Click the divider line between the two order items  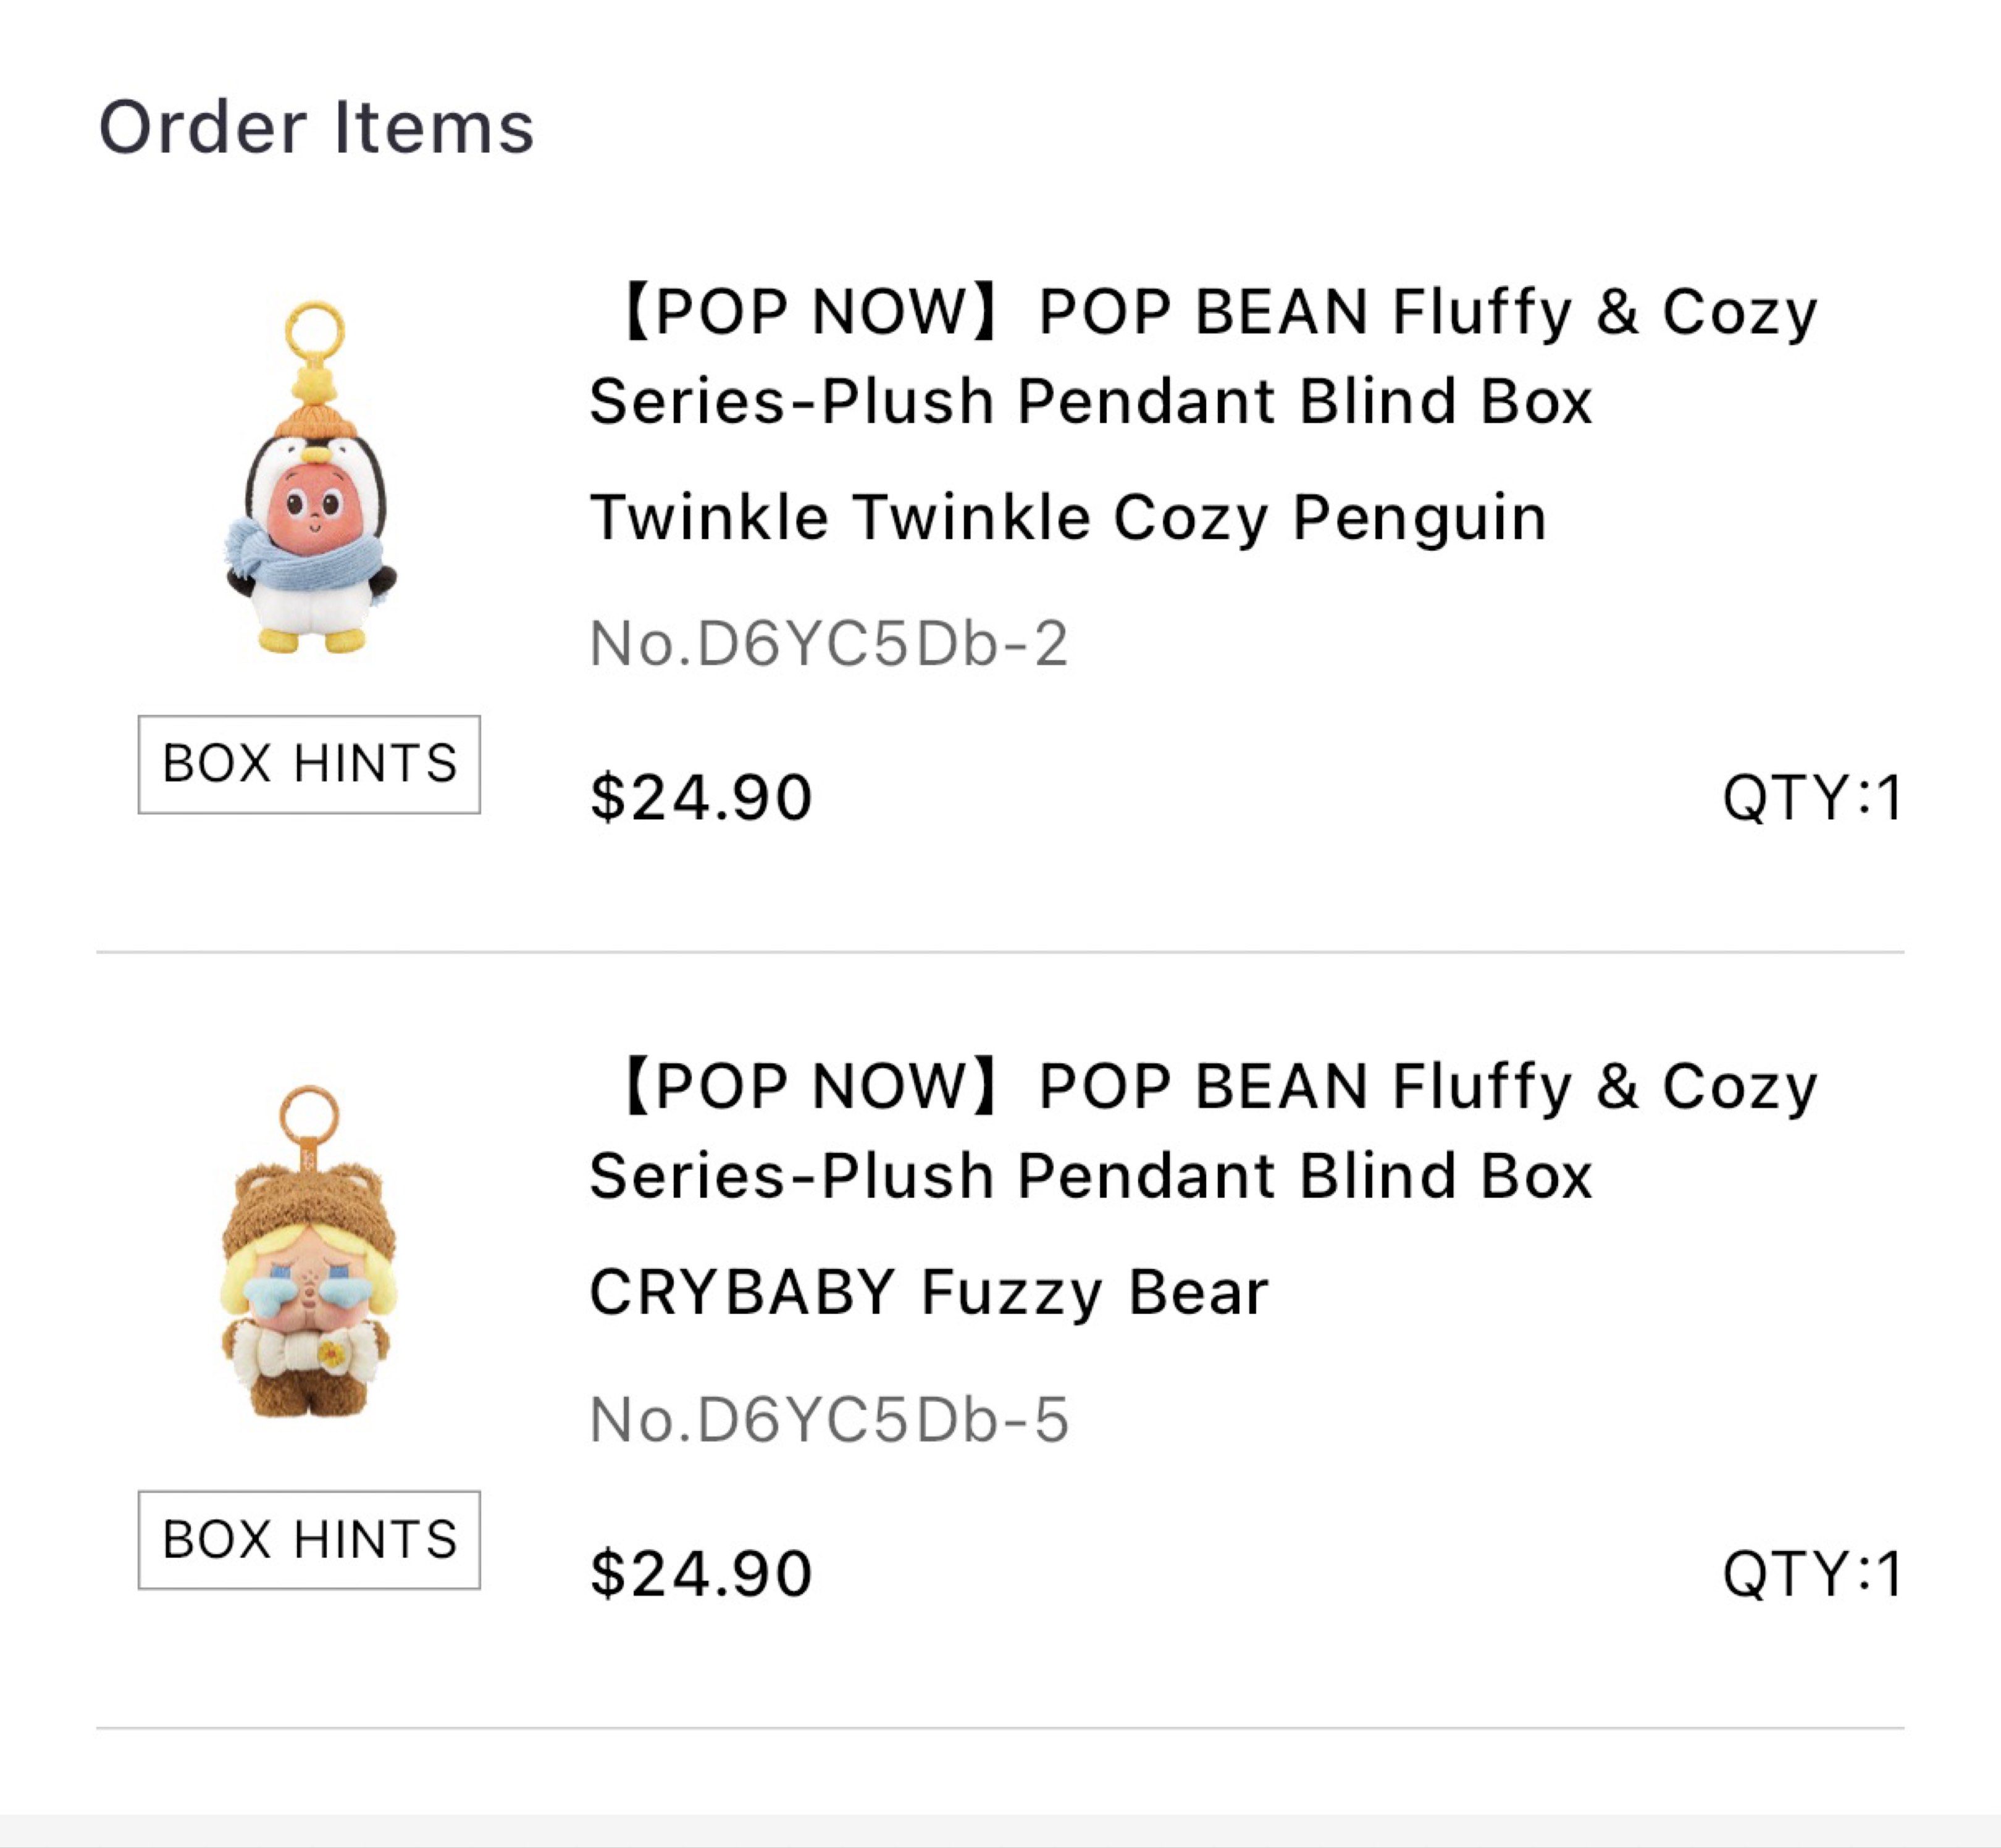[x=1000, y=950]
